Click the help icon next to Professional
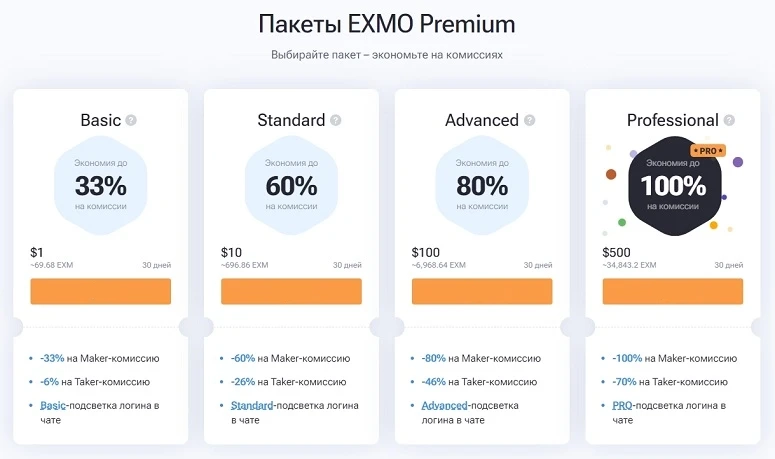The height and width of the screenshot is (459, 775). click(x=729, y=121)
